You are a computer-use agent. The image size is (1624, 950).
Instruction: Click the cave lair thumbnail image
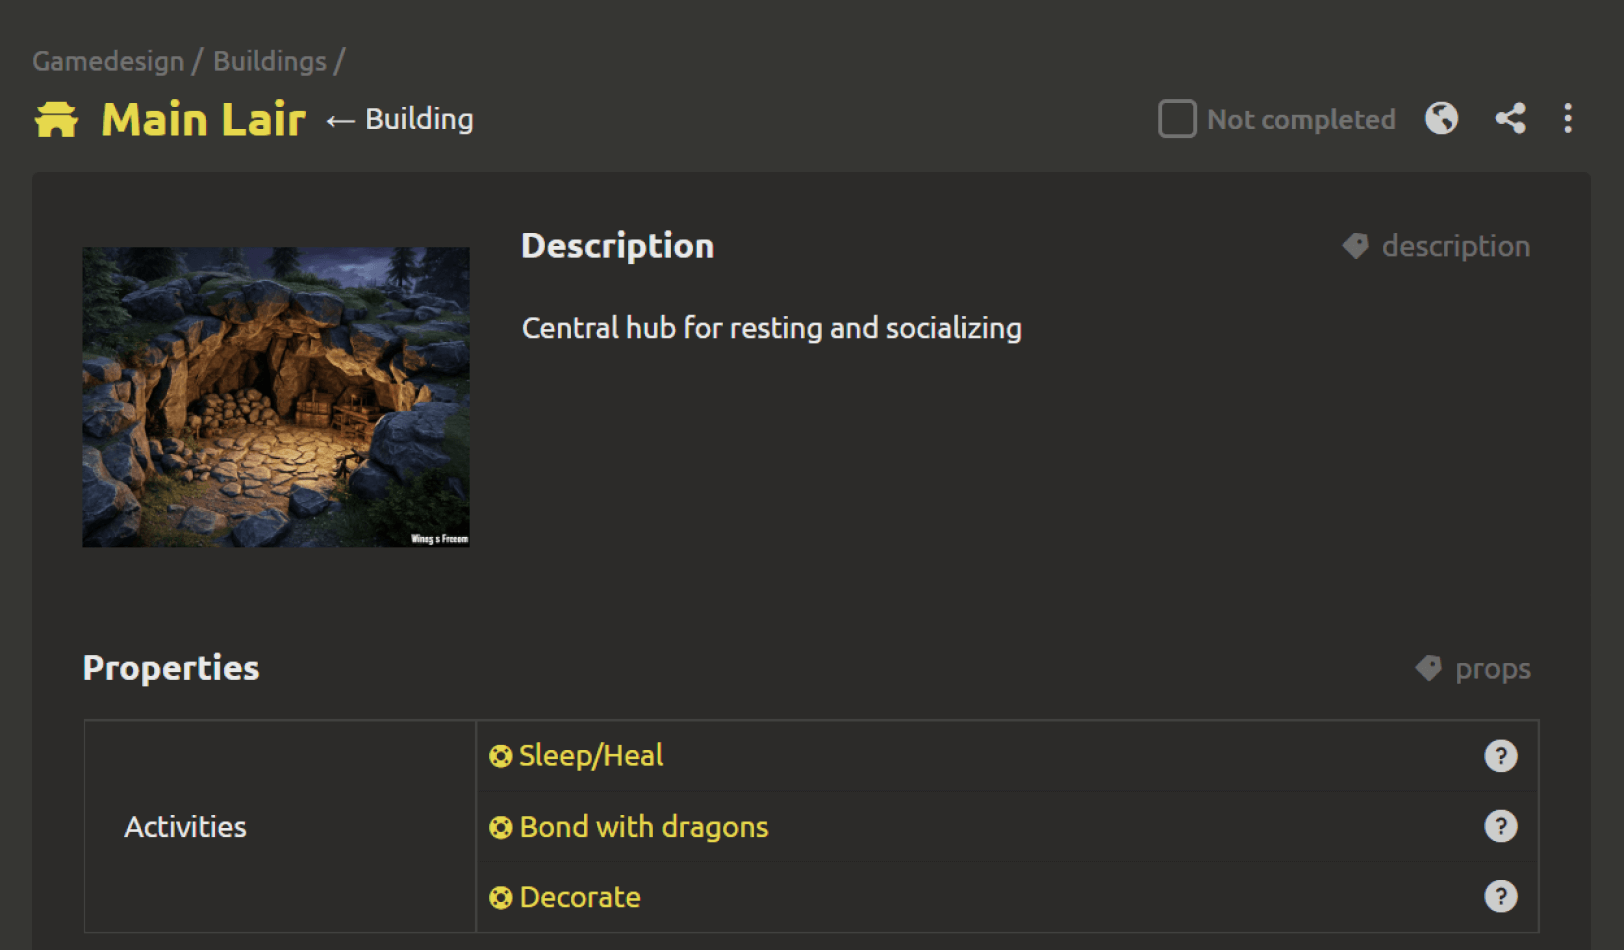(x=276, y=397)
